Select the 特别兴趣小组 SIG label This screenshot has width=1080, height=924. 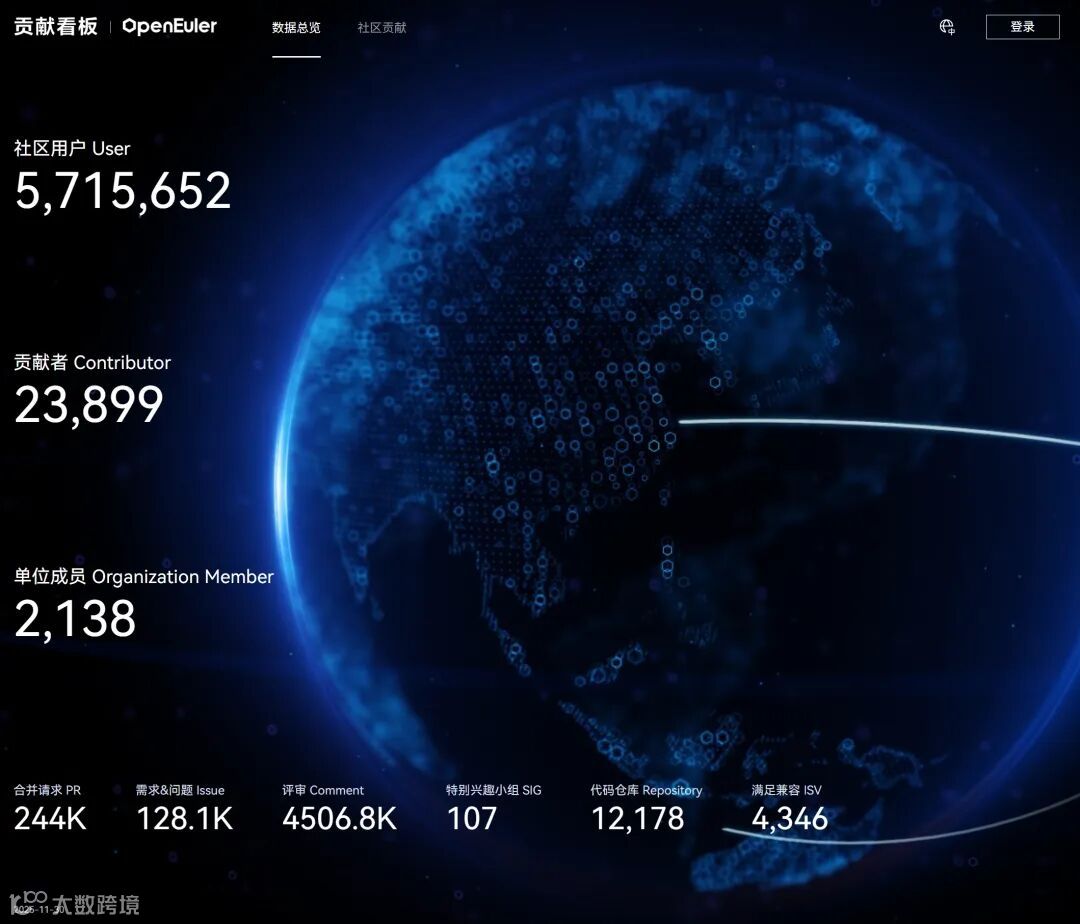[x=494, y=790]
